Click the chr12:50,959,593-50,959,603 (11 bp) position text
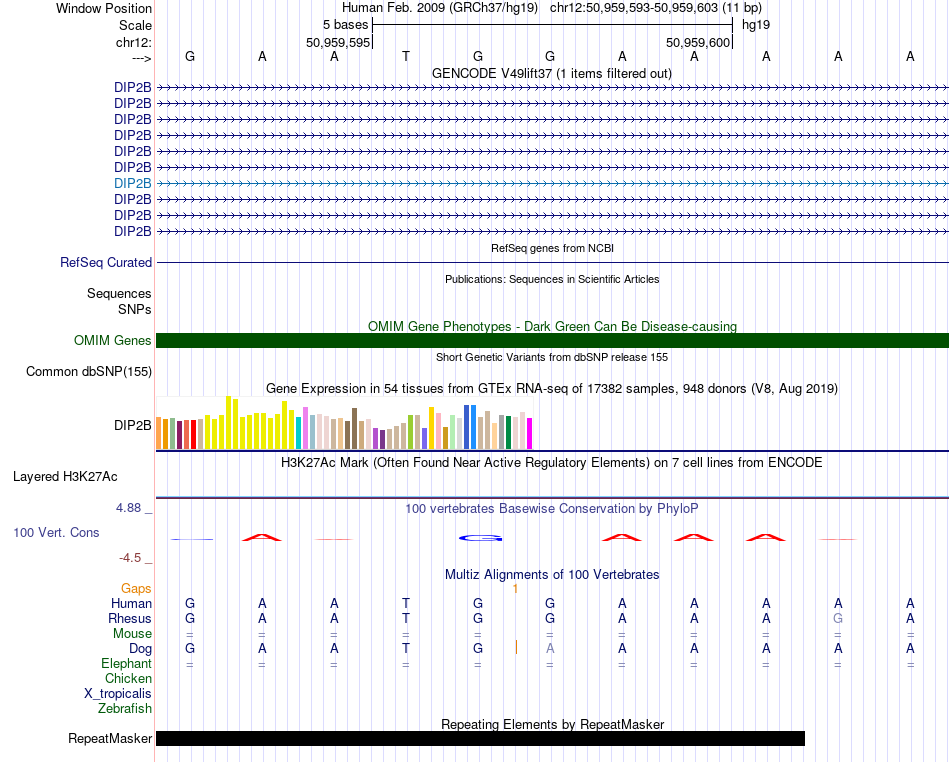This screenshot has height=762, width=950. (656, 8)
